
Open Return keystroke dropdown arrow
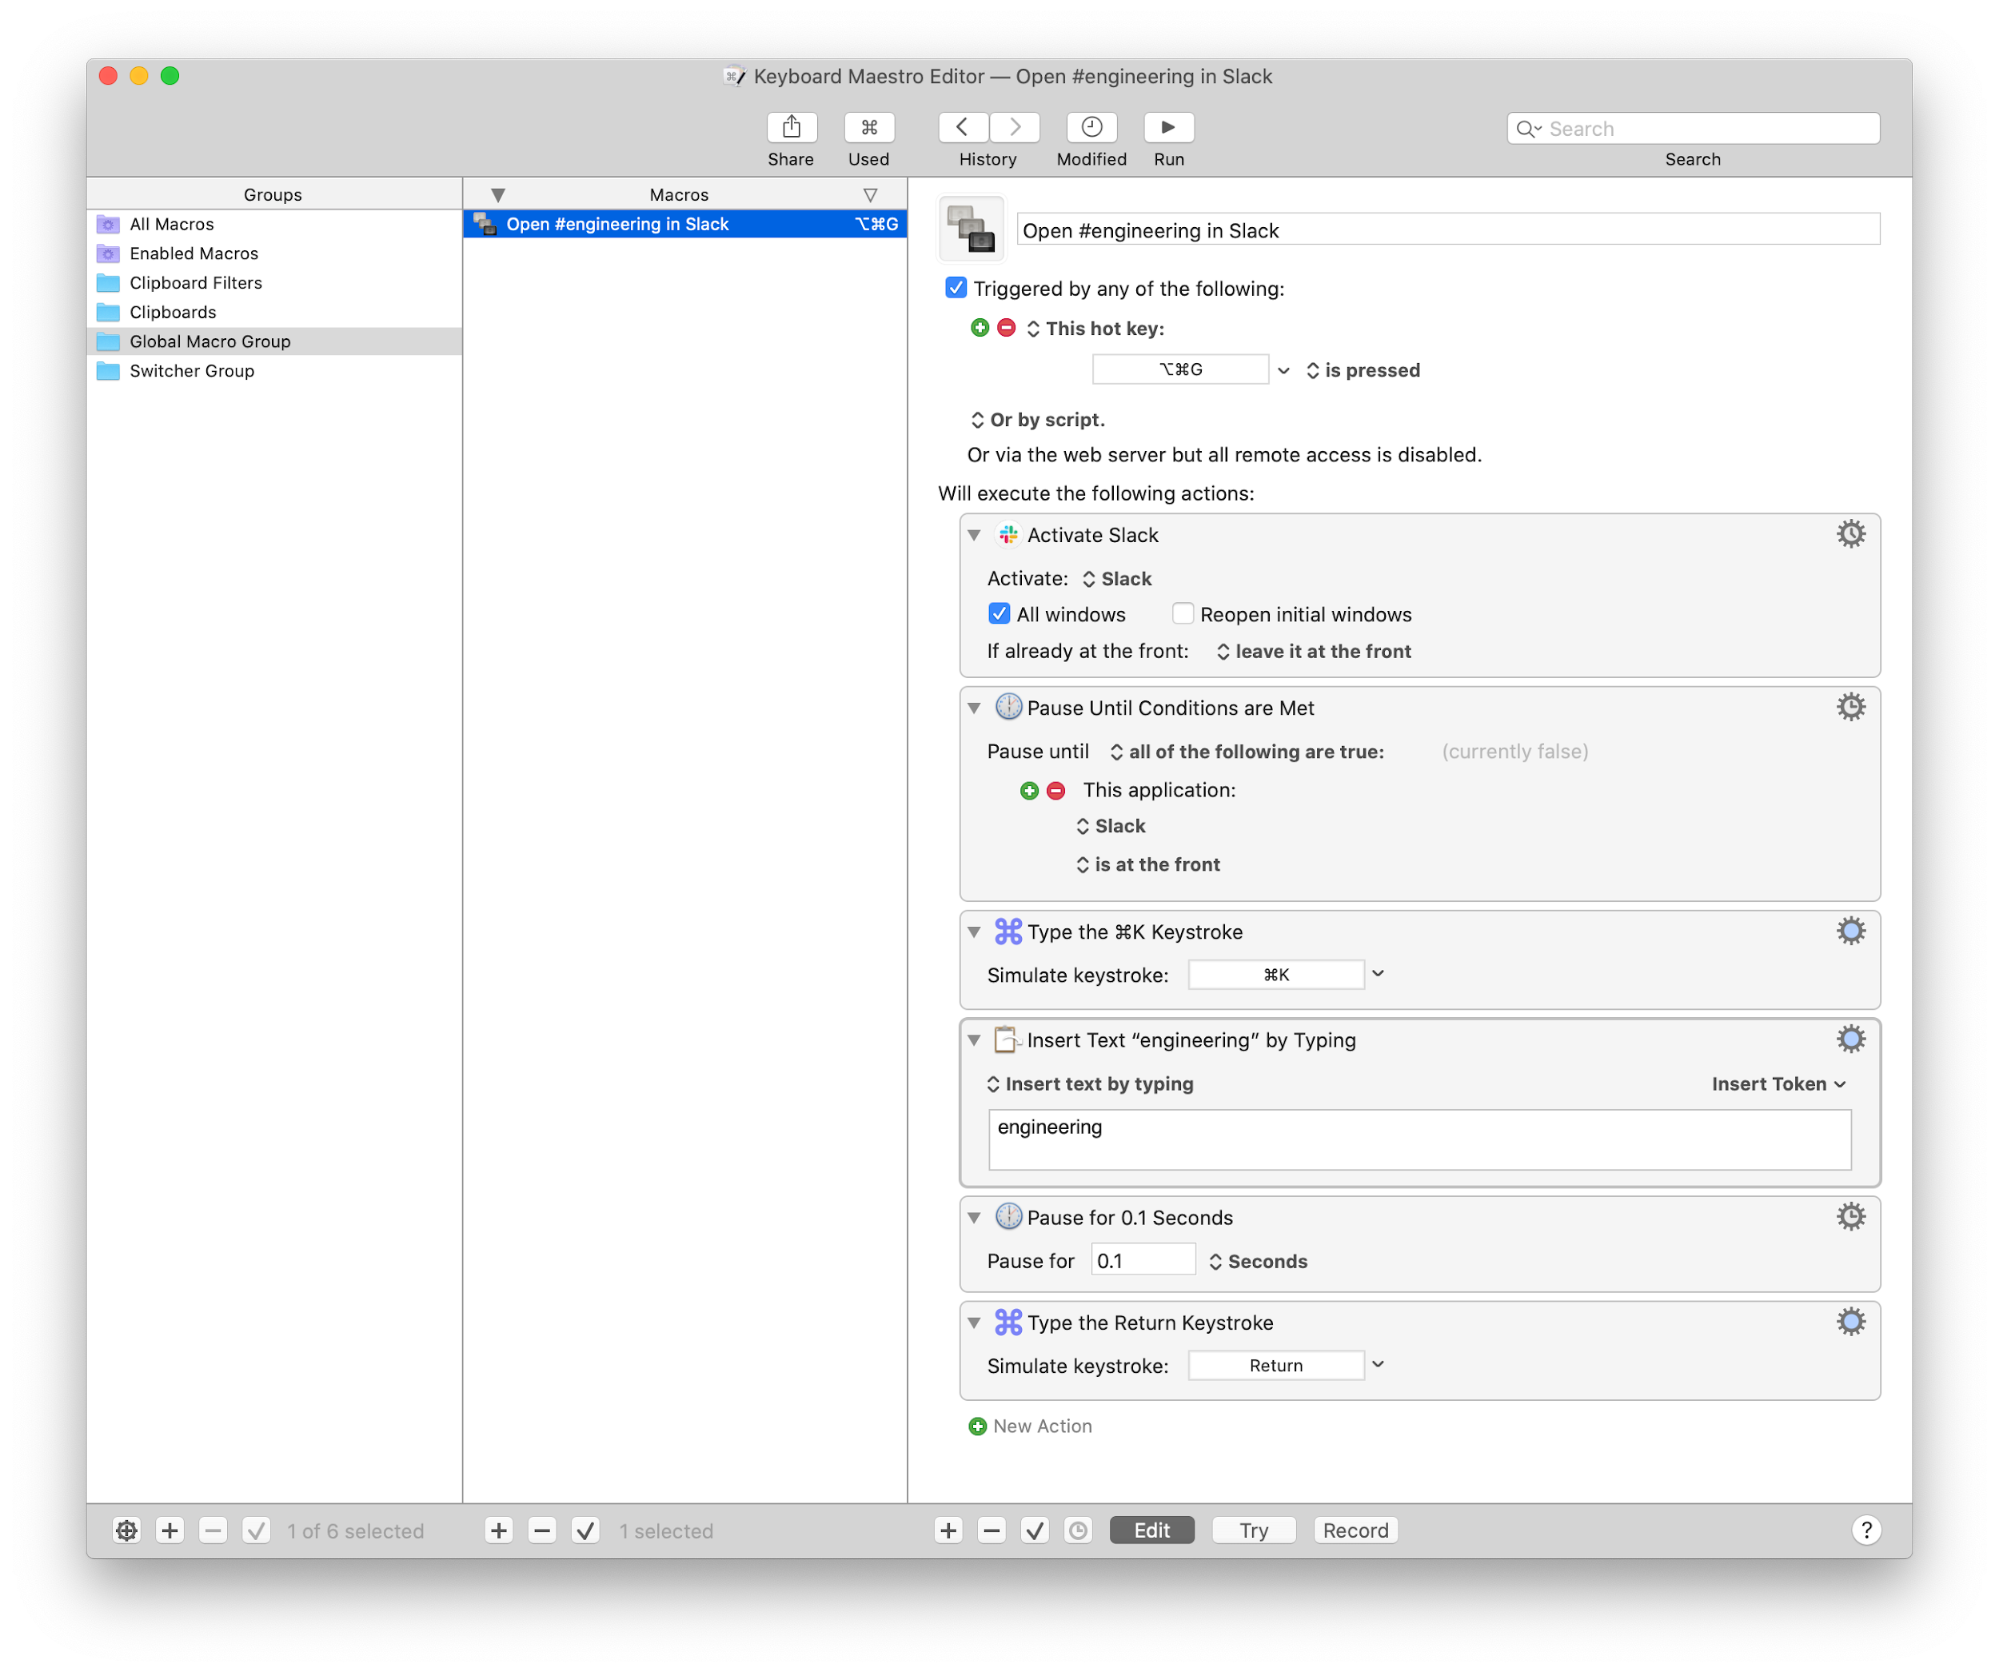point(1378,1365)
